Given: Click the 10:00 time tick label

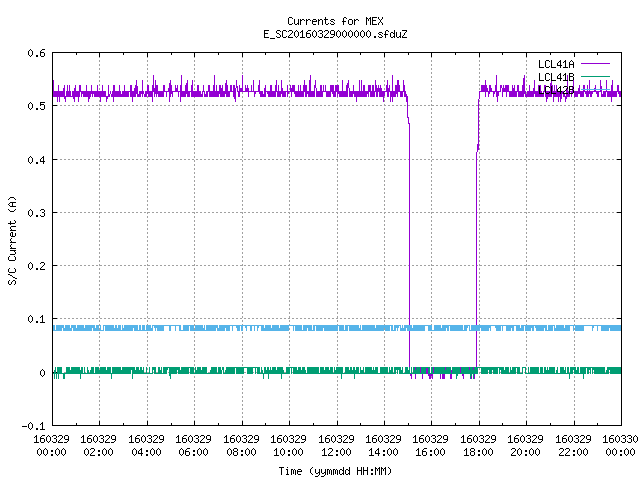Looking at the screenshot, I should click(288, 453).
